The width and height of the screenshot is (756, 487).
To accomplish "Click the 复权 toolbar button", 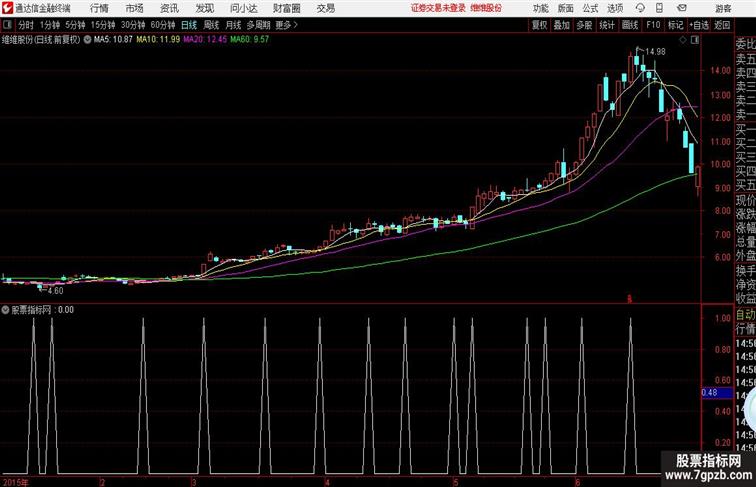I will pyautogui.click(x=540, y=25).
